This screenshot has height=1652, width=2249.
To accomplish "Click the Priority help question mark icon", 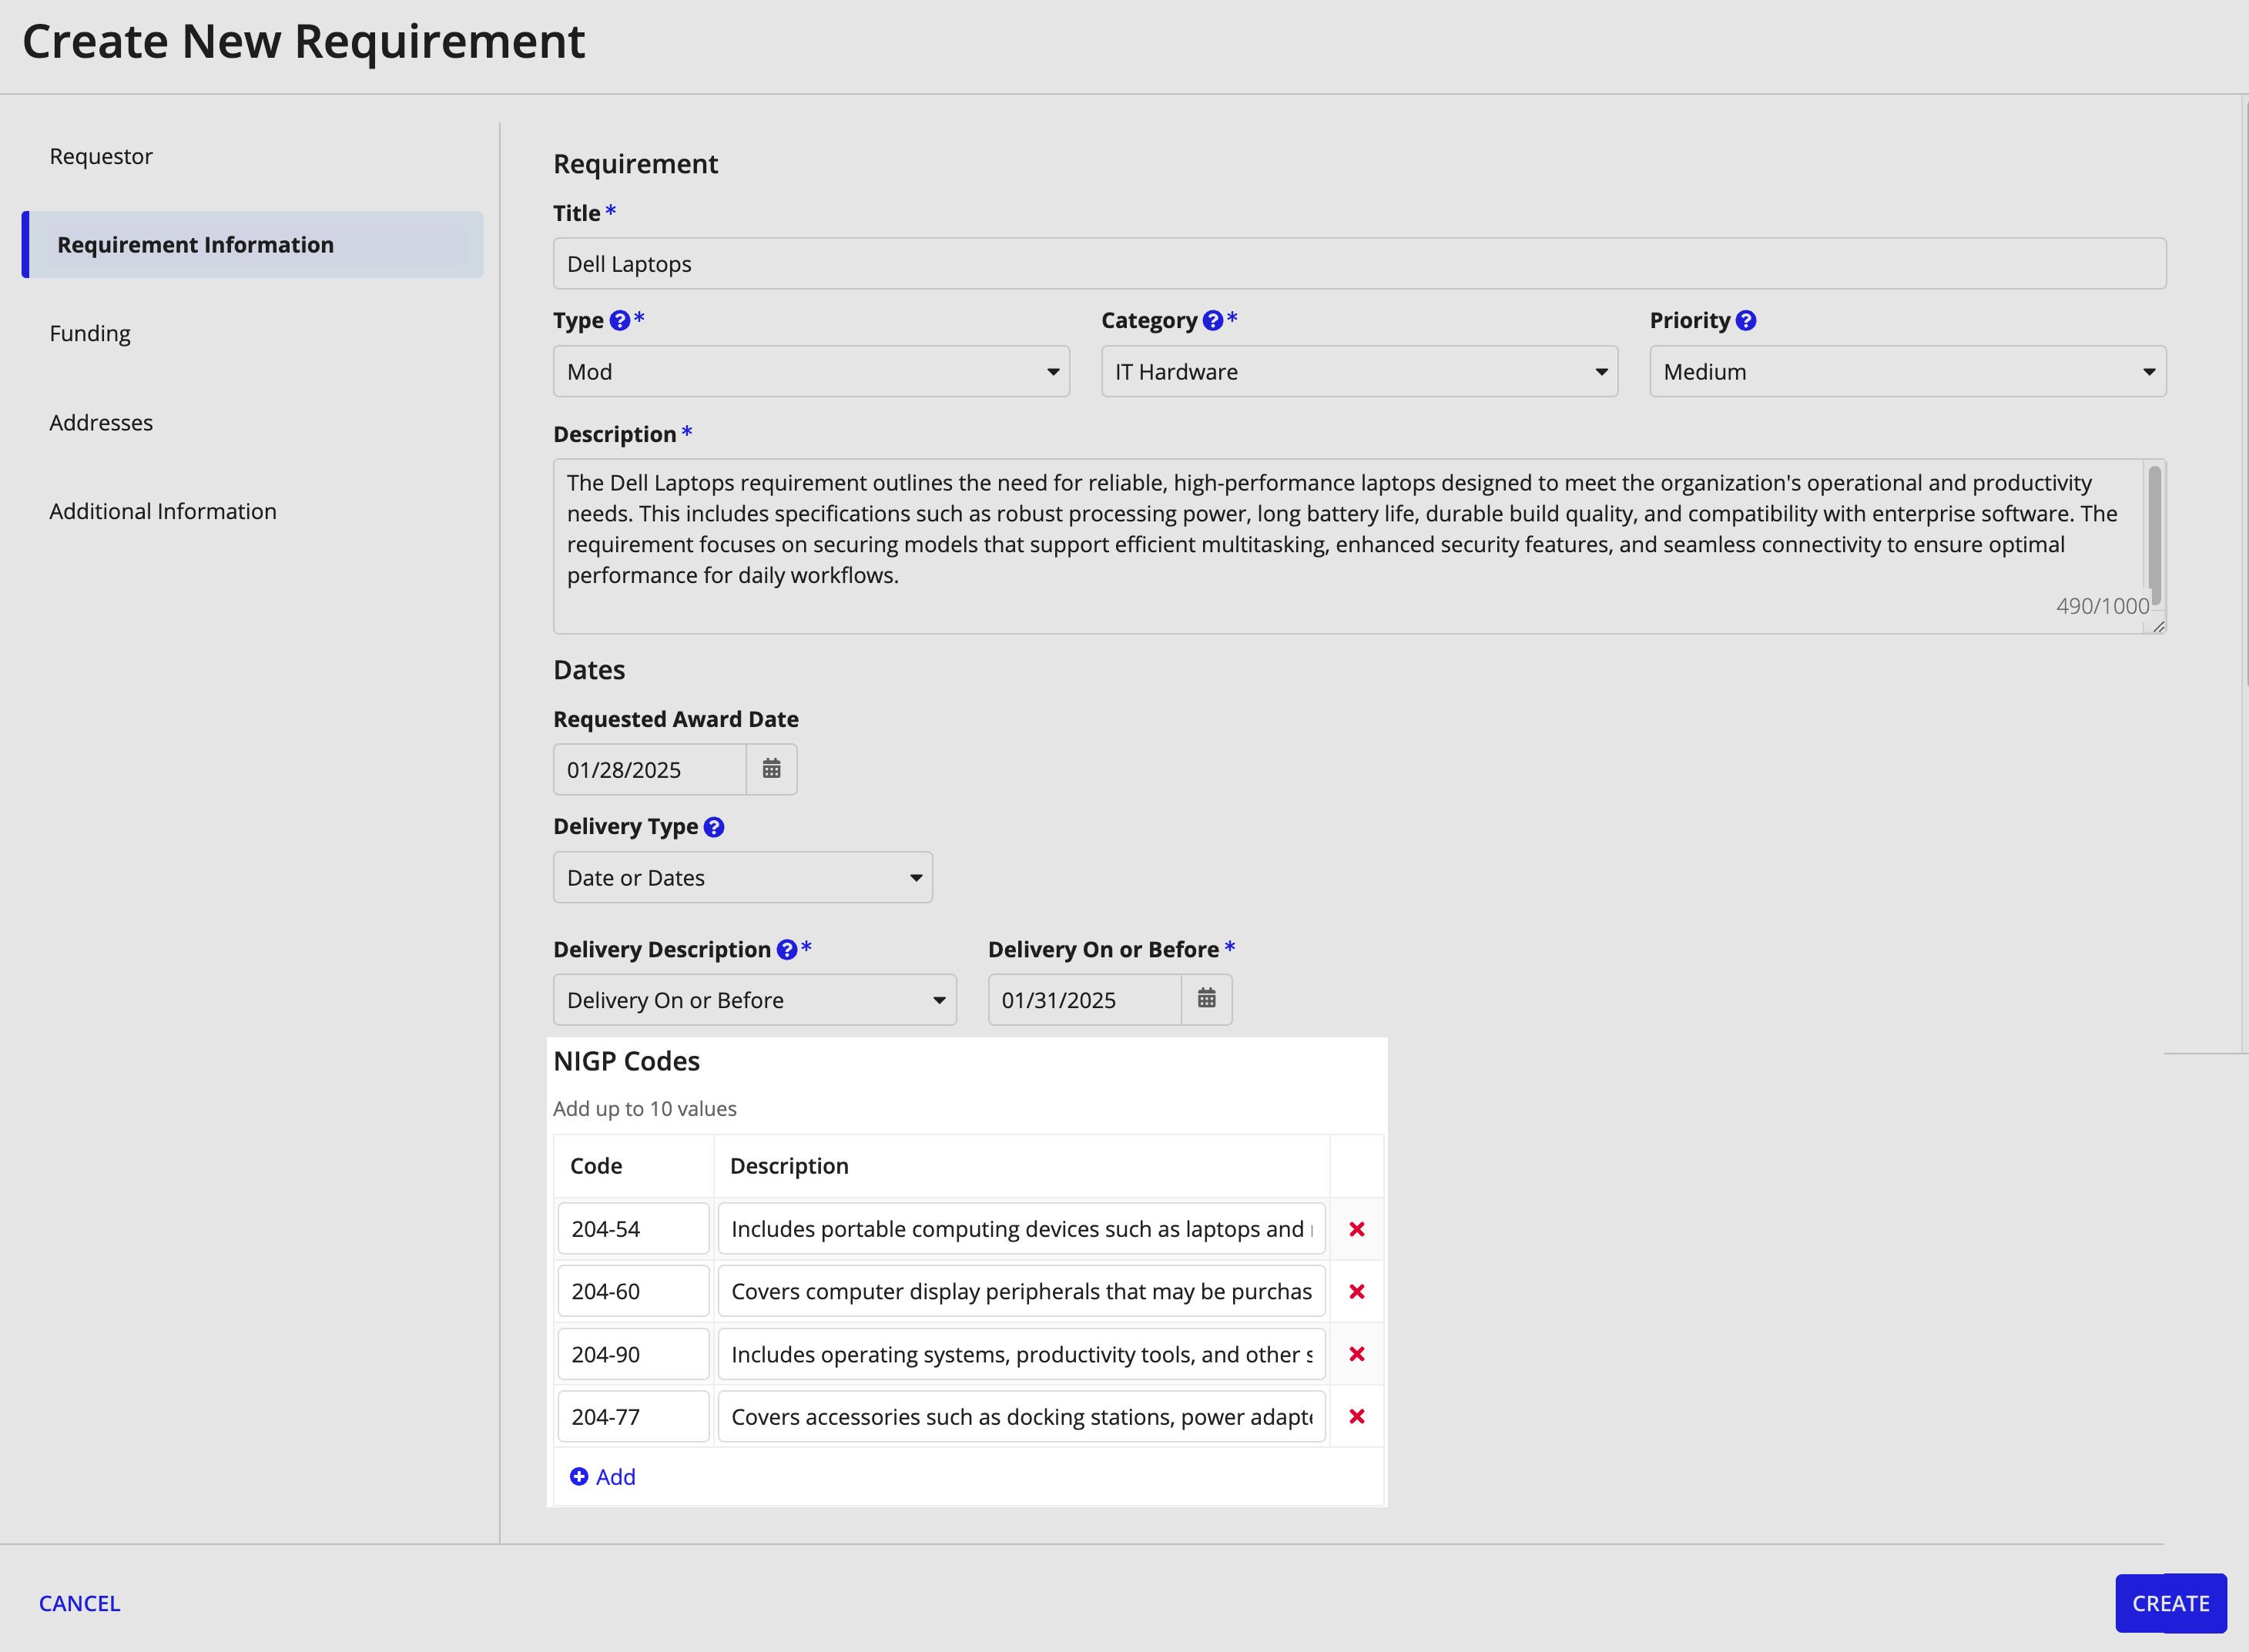I will [1745, 320].
